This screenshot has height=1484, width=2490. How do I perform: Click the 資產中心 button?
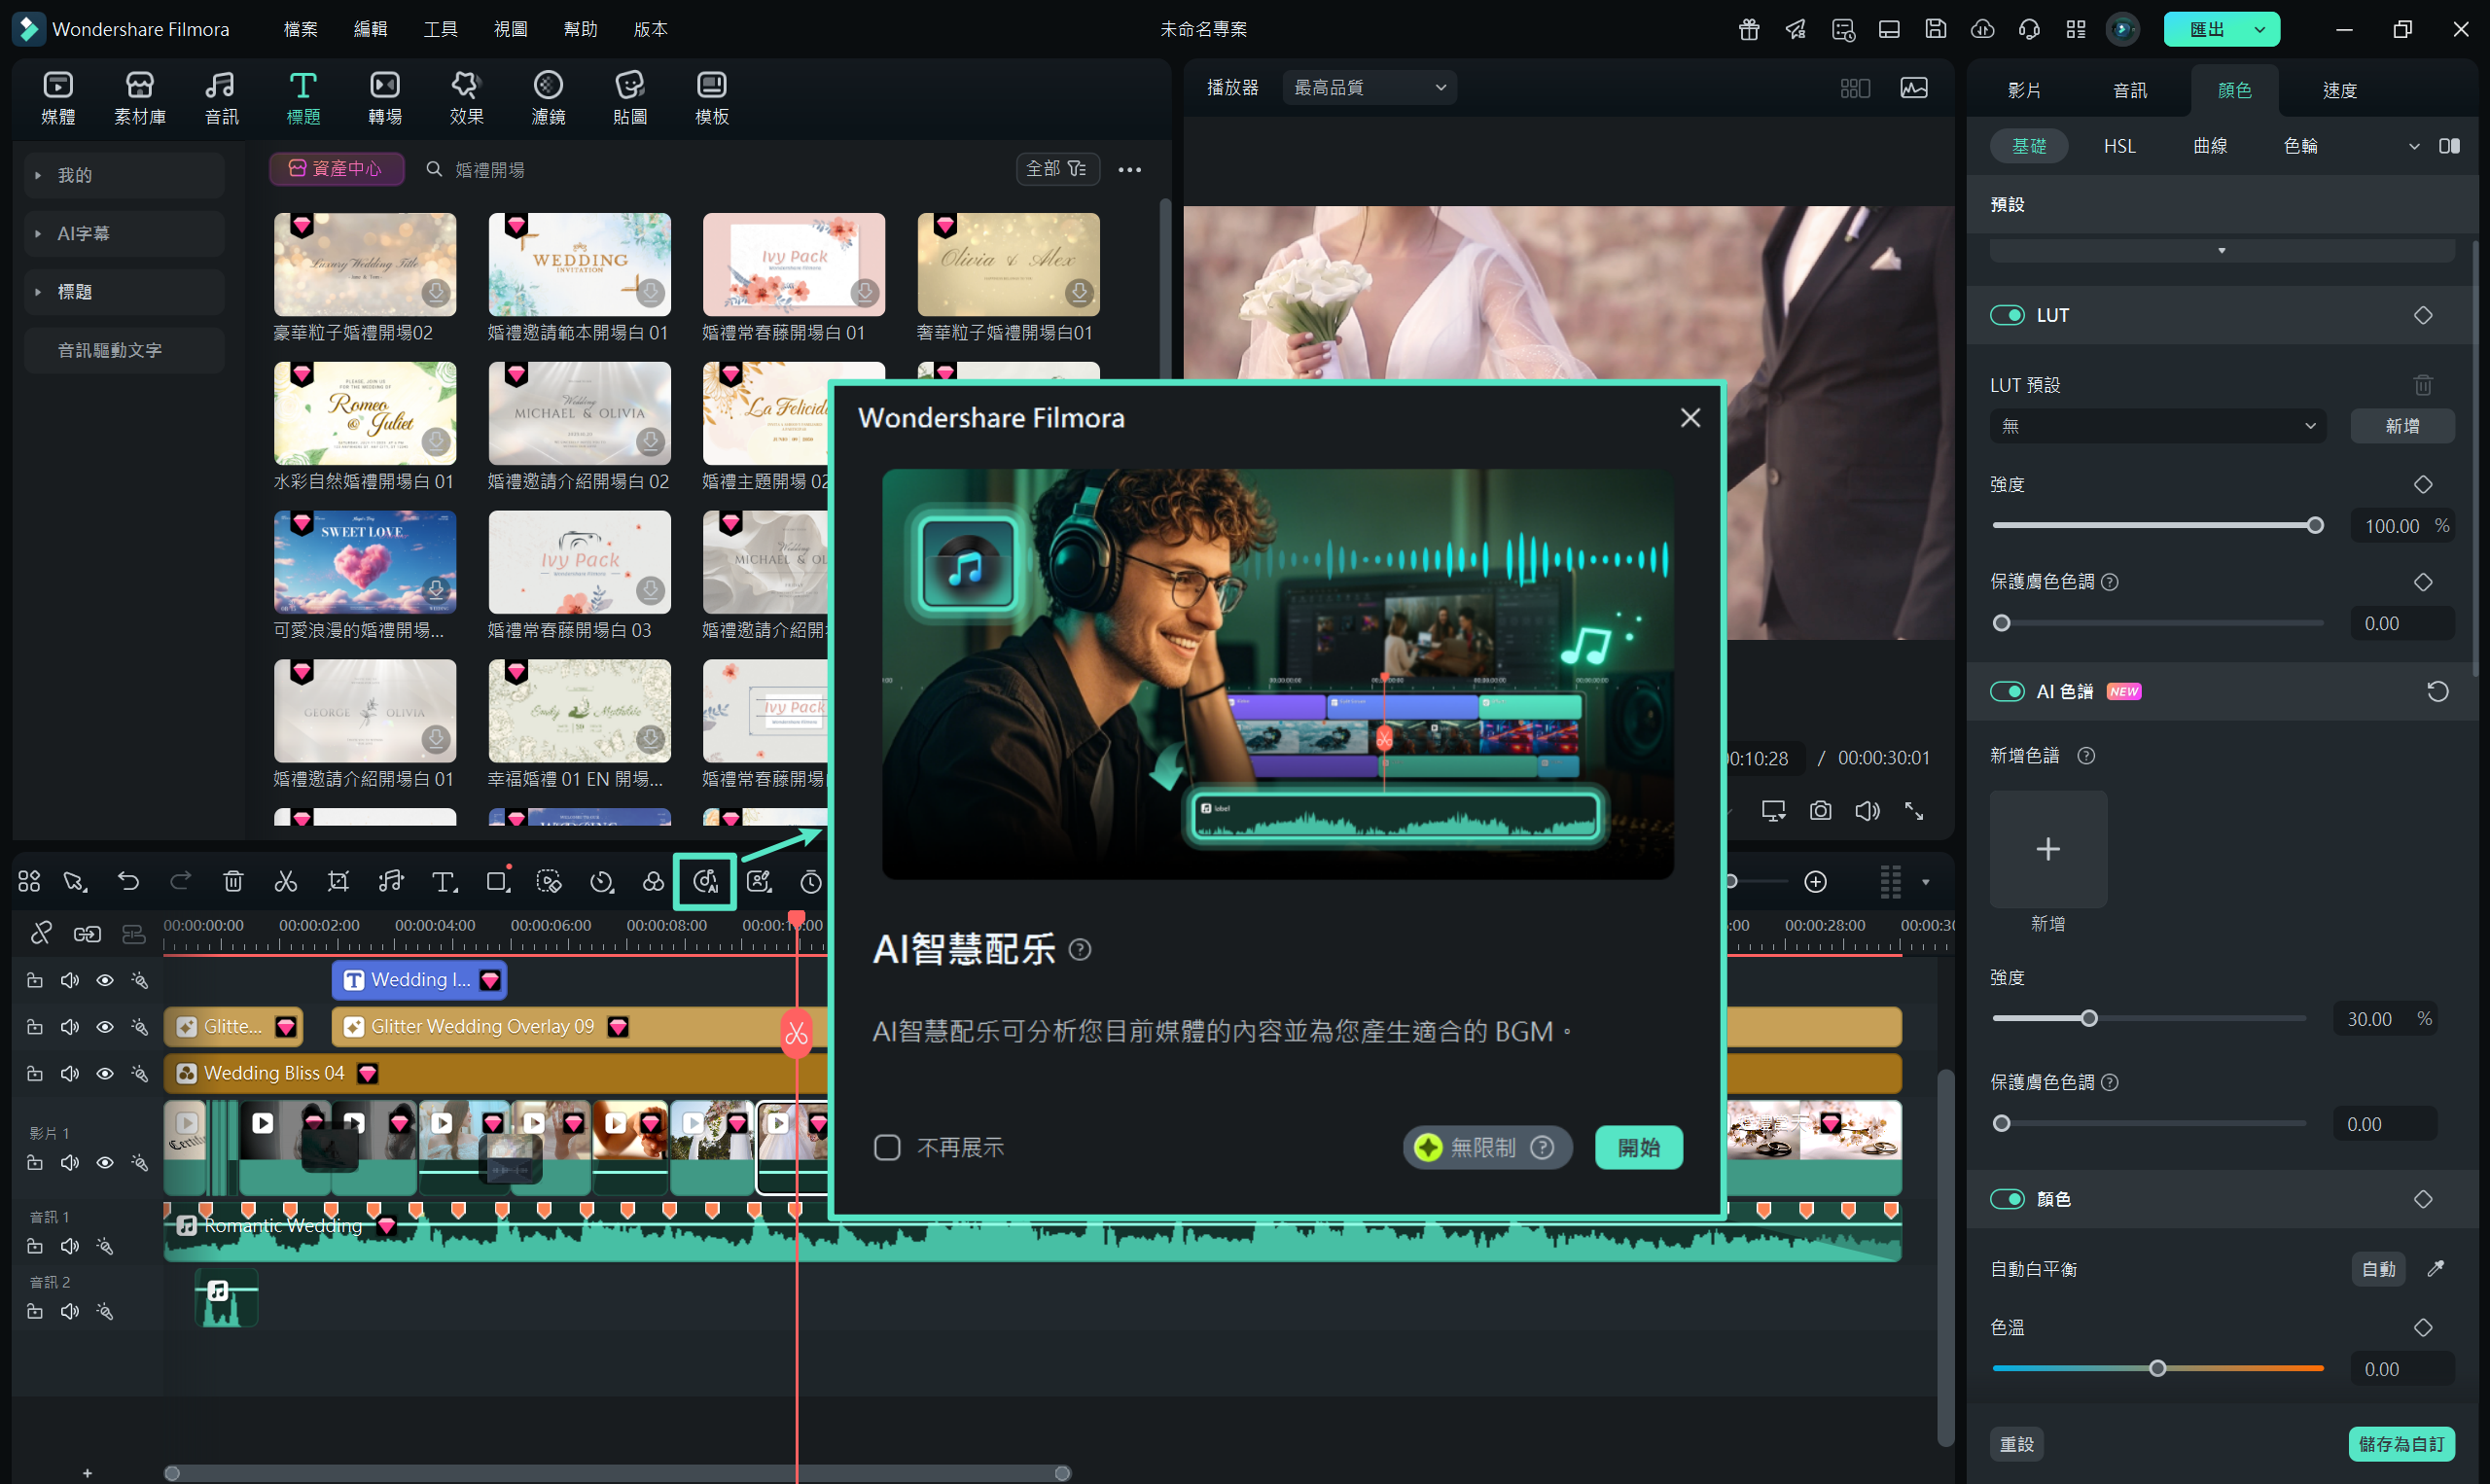tap(336, 169)
